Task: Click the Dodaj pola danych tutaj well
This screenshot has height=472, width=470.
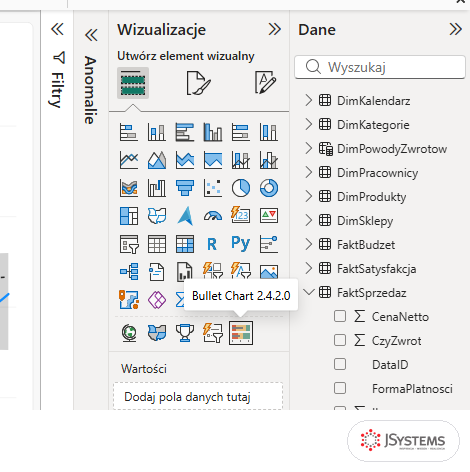Action: tap(198, 396)
